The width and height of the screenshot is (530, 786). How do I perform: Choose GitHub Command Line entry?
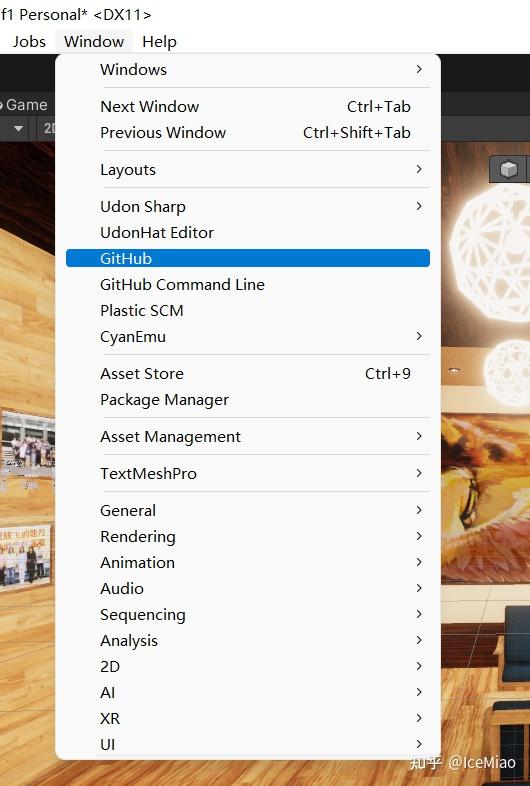pos(248,284)
